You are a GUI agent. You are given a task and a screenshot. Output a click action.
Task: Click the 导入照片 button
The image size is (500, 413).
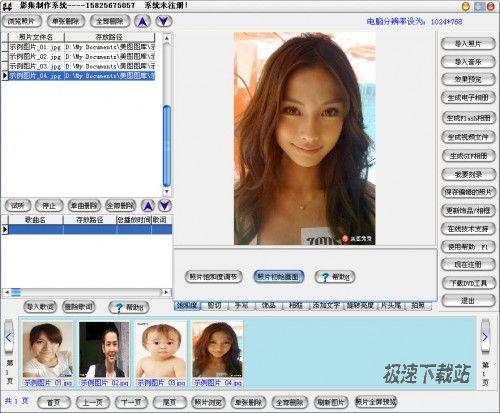coord(468,44)
